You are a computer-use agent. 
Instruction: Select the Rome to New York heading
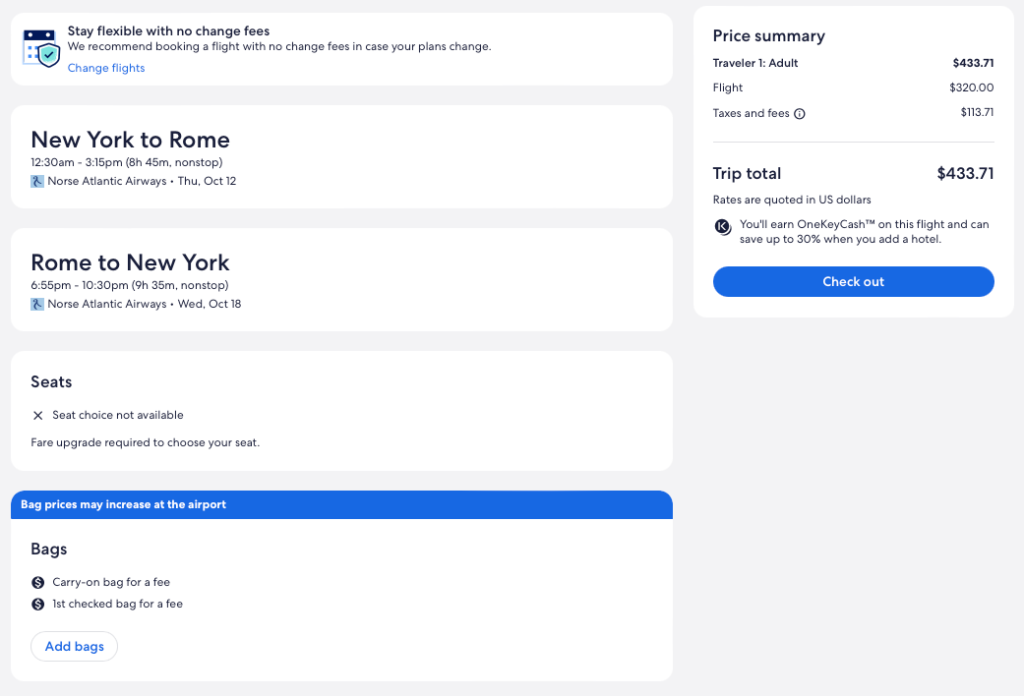click(130, 262)
